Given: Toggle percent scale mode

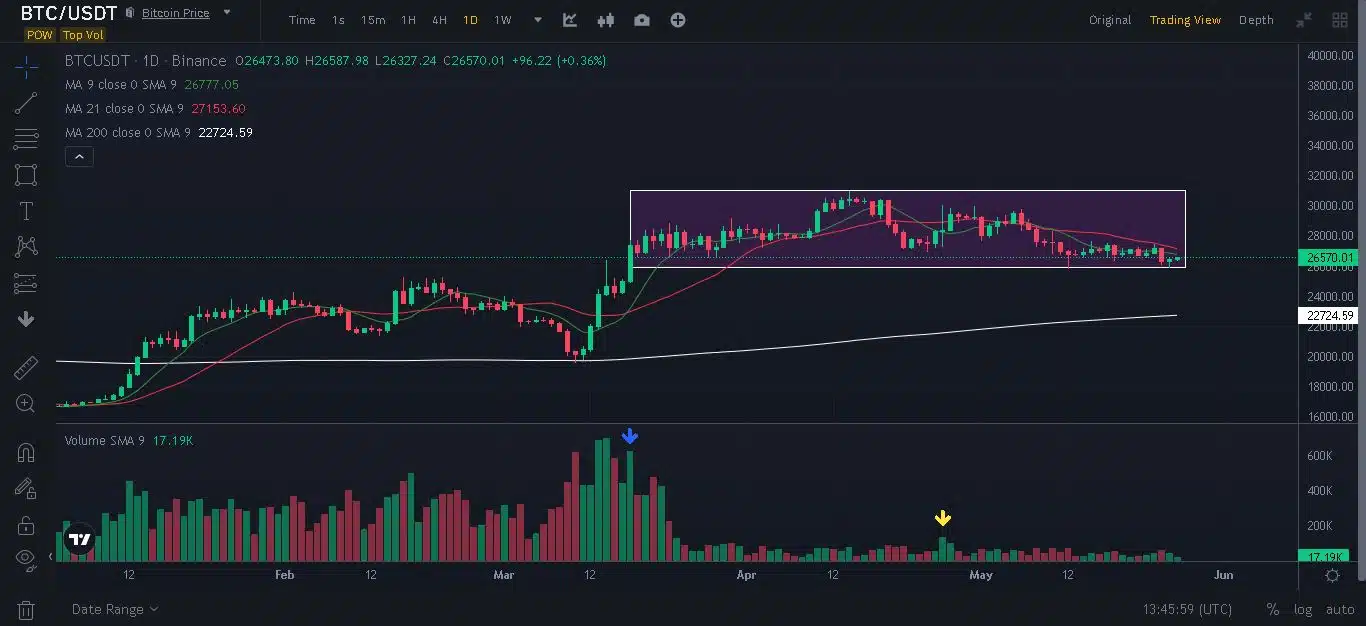Looking at the screenshot, I should pyautogui.click(x=1272, y=609).
